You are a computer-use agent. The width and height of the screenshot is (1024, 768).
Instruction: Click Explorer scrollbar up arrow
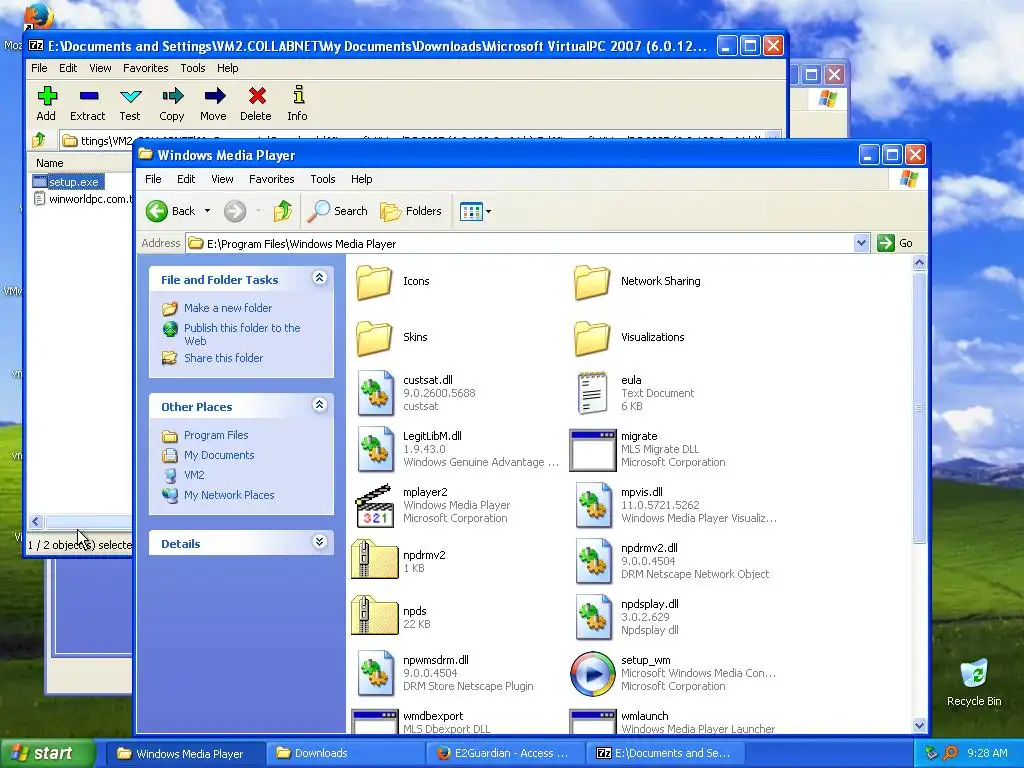(x=919, y=263)
